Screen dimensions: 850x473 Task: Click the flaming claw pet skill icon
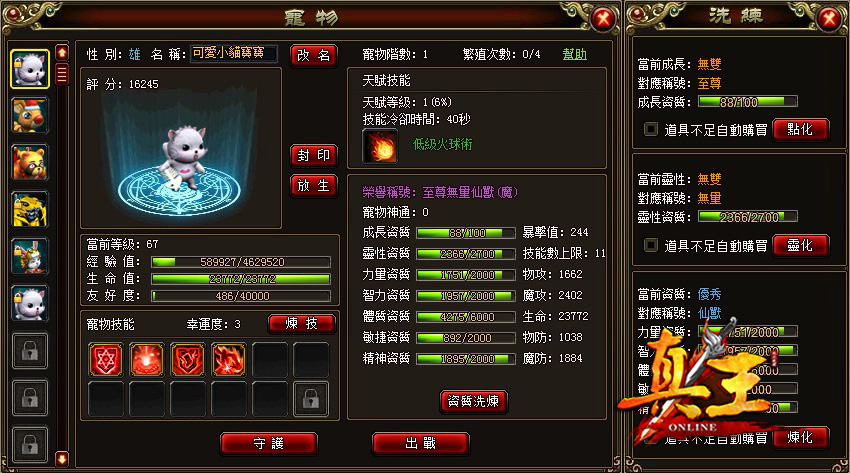pyautogui.click(x=229, y=359)
